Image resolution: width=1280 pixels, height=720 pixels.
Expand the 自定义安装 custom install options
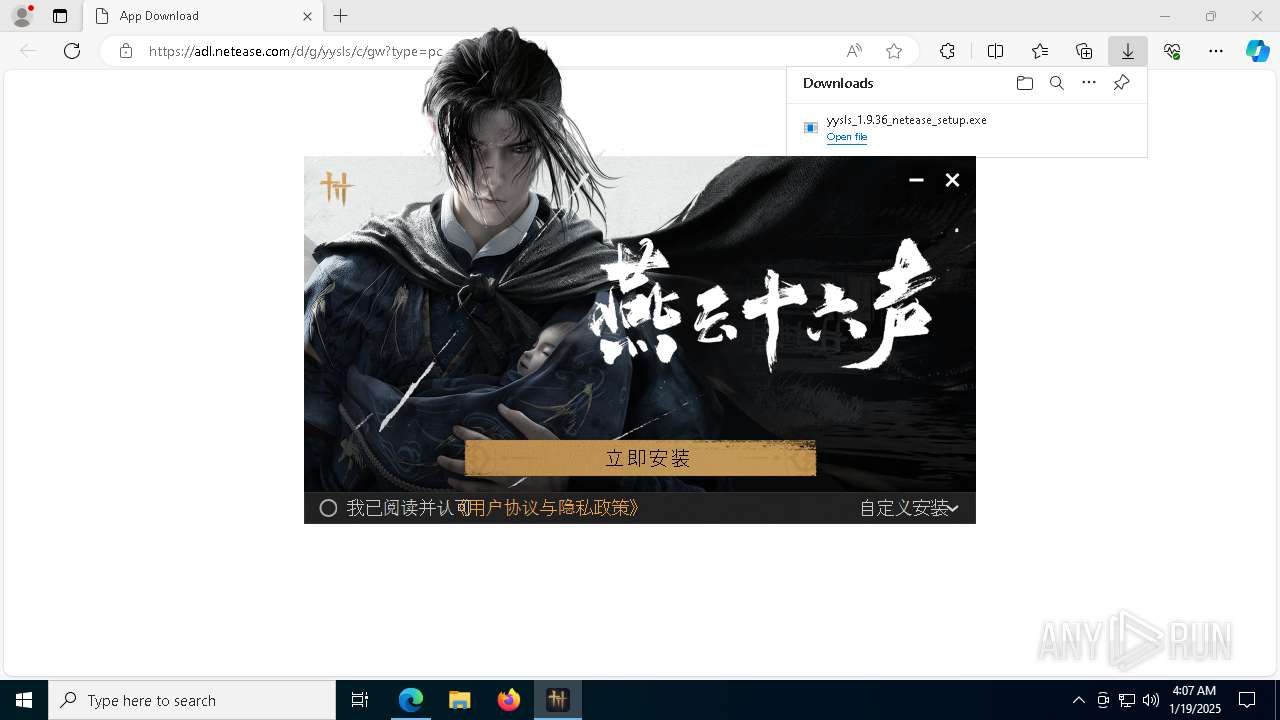coord(908,508)
